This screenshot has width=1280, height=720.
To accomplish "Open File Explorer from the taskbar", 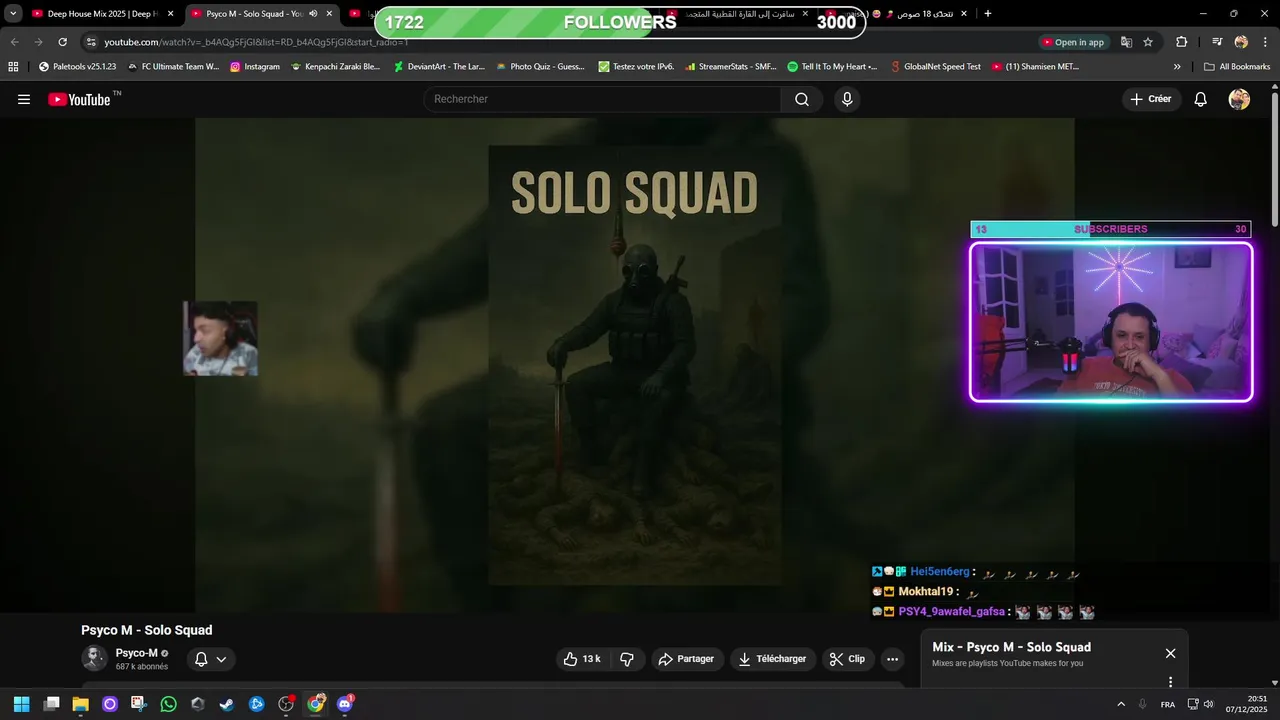I will [80, 704].
